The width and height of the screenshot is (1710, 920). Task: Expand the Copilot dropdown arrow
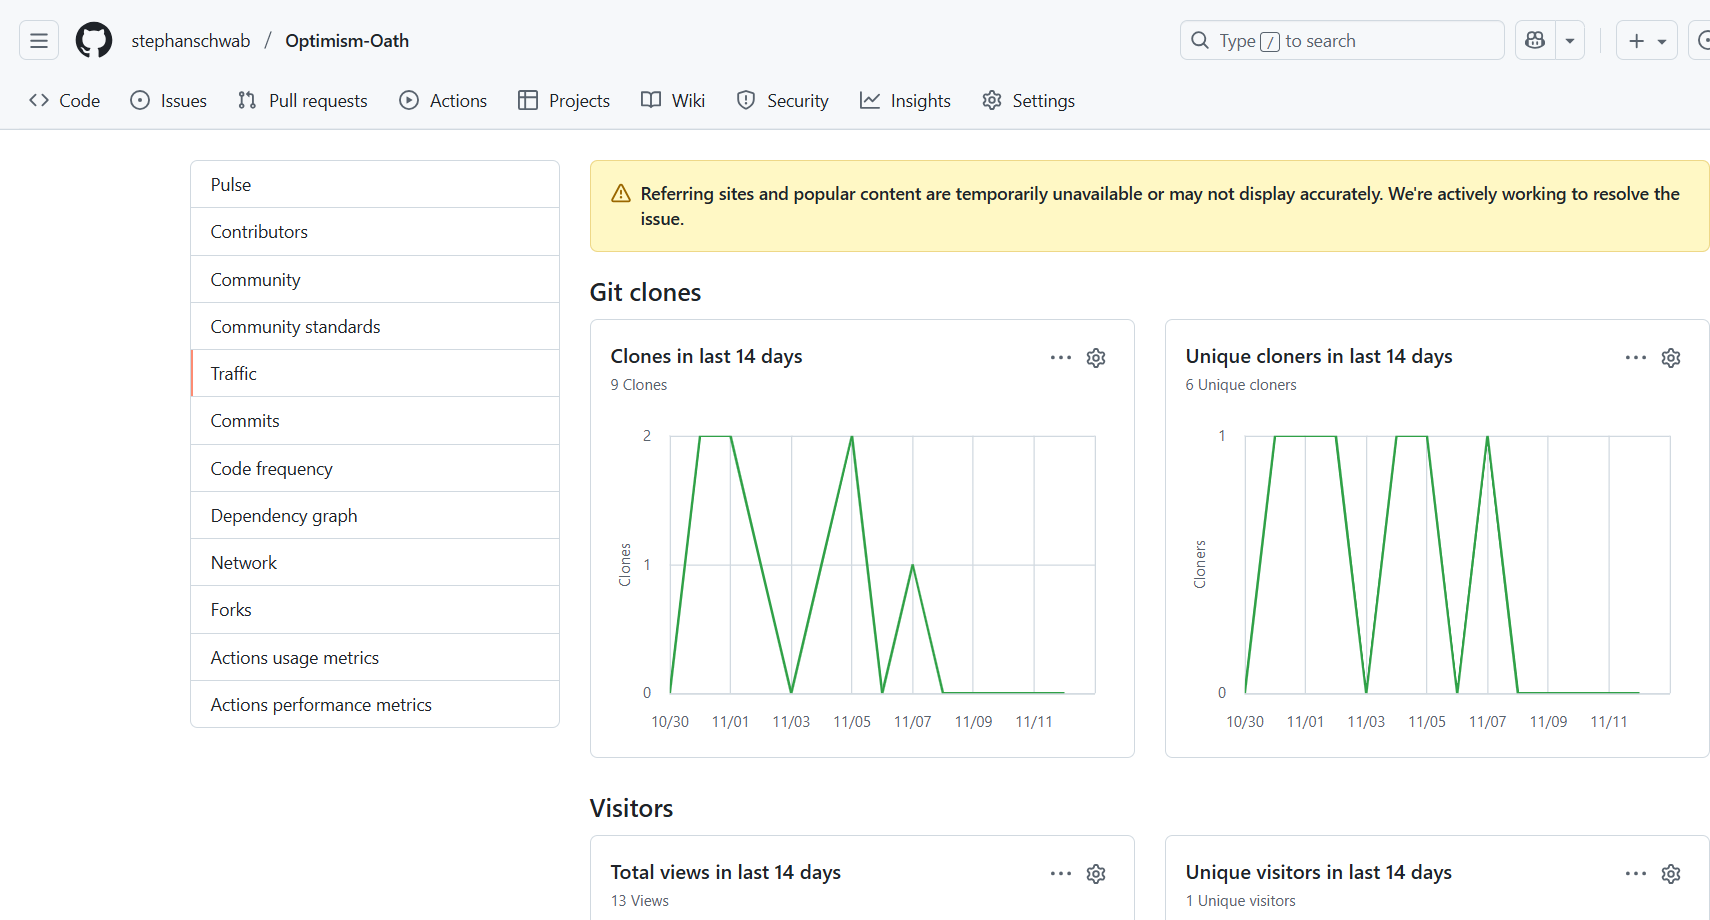click(x=1570, y=41)
